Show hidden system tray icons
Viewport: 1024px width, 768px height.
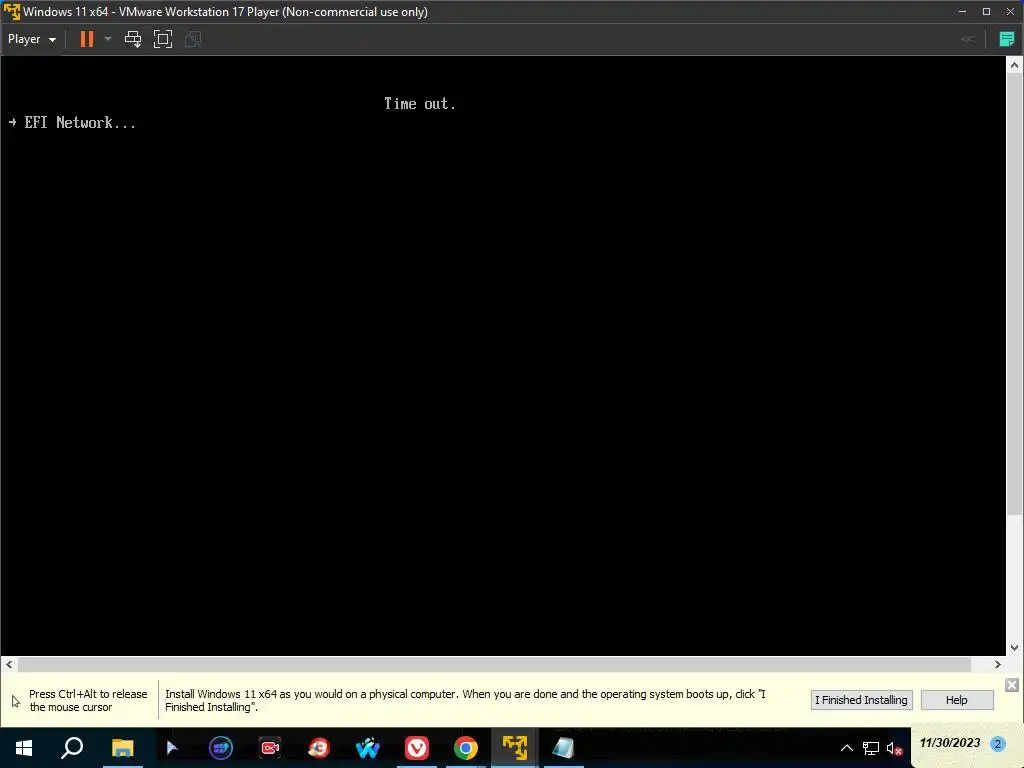point(846,748)
